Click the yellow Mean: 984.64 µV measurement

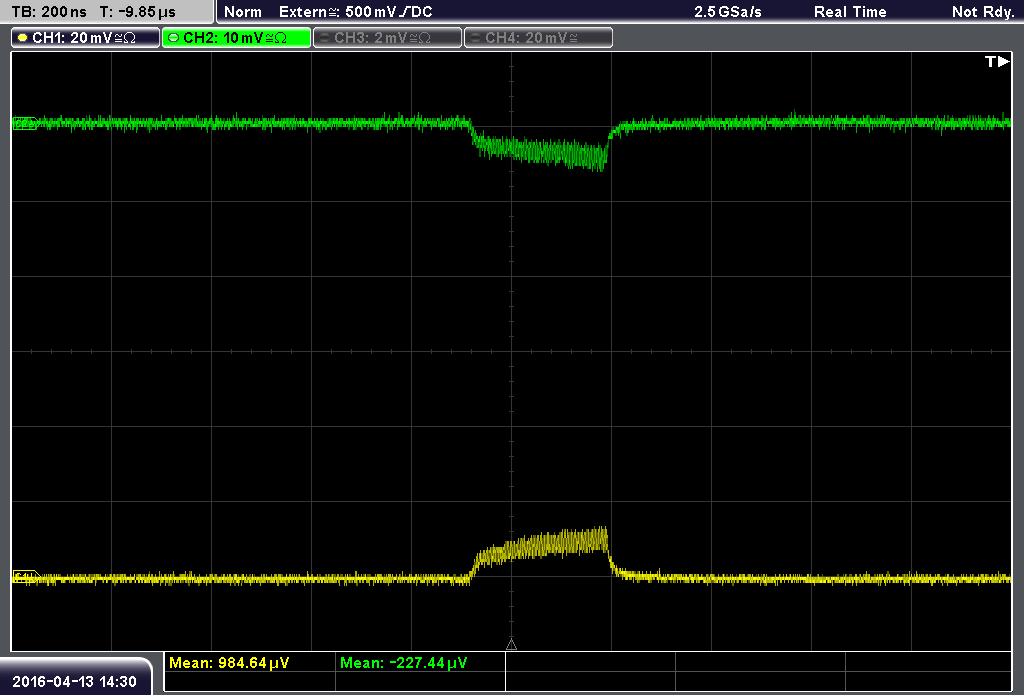[x=229, y=663]
